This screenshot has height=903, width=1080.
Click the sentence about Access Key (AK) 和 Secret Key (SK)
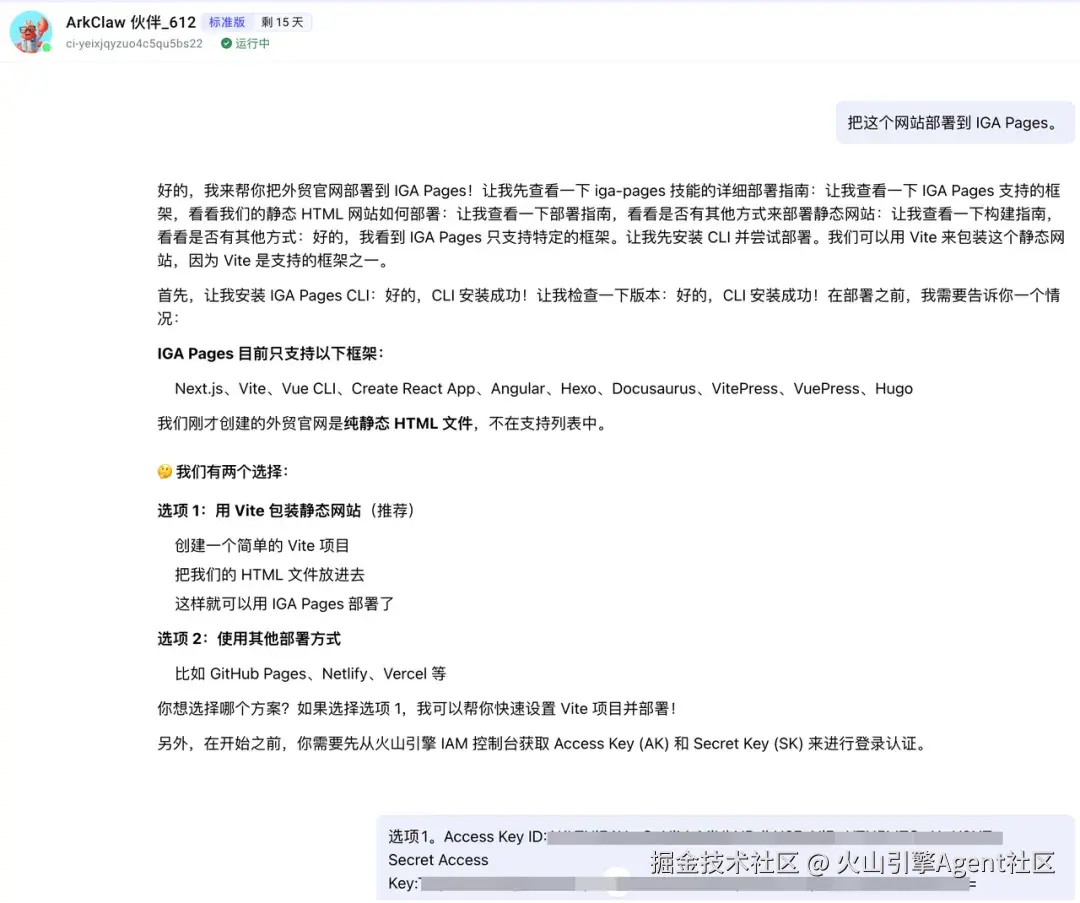pos(544,744)
